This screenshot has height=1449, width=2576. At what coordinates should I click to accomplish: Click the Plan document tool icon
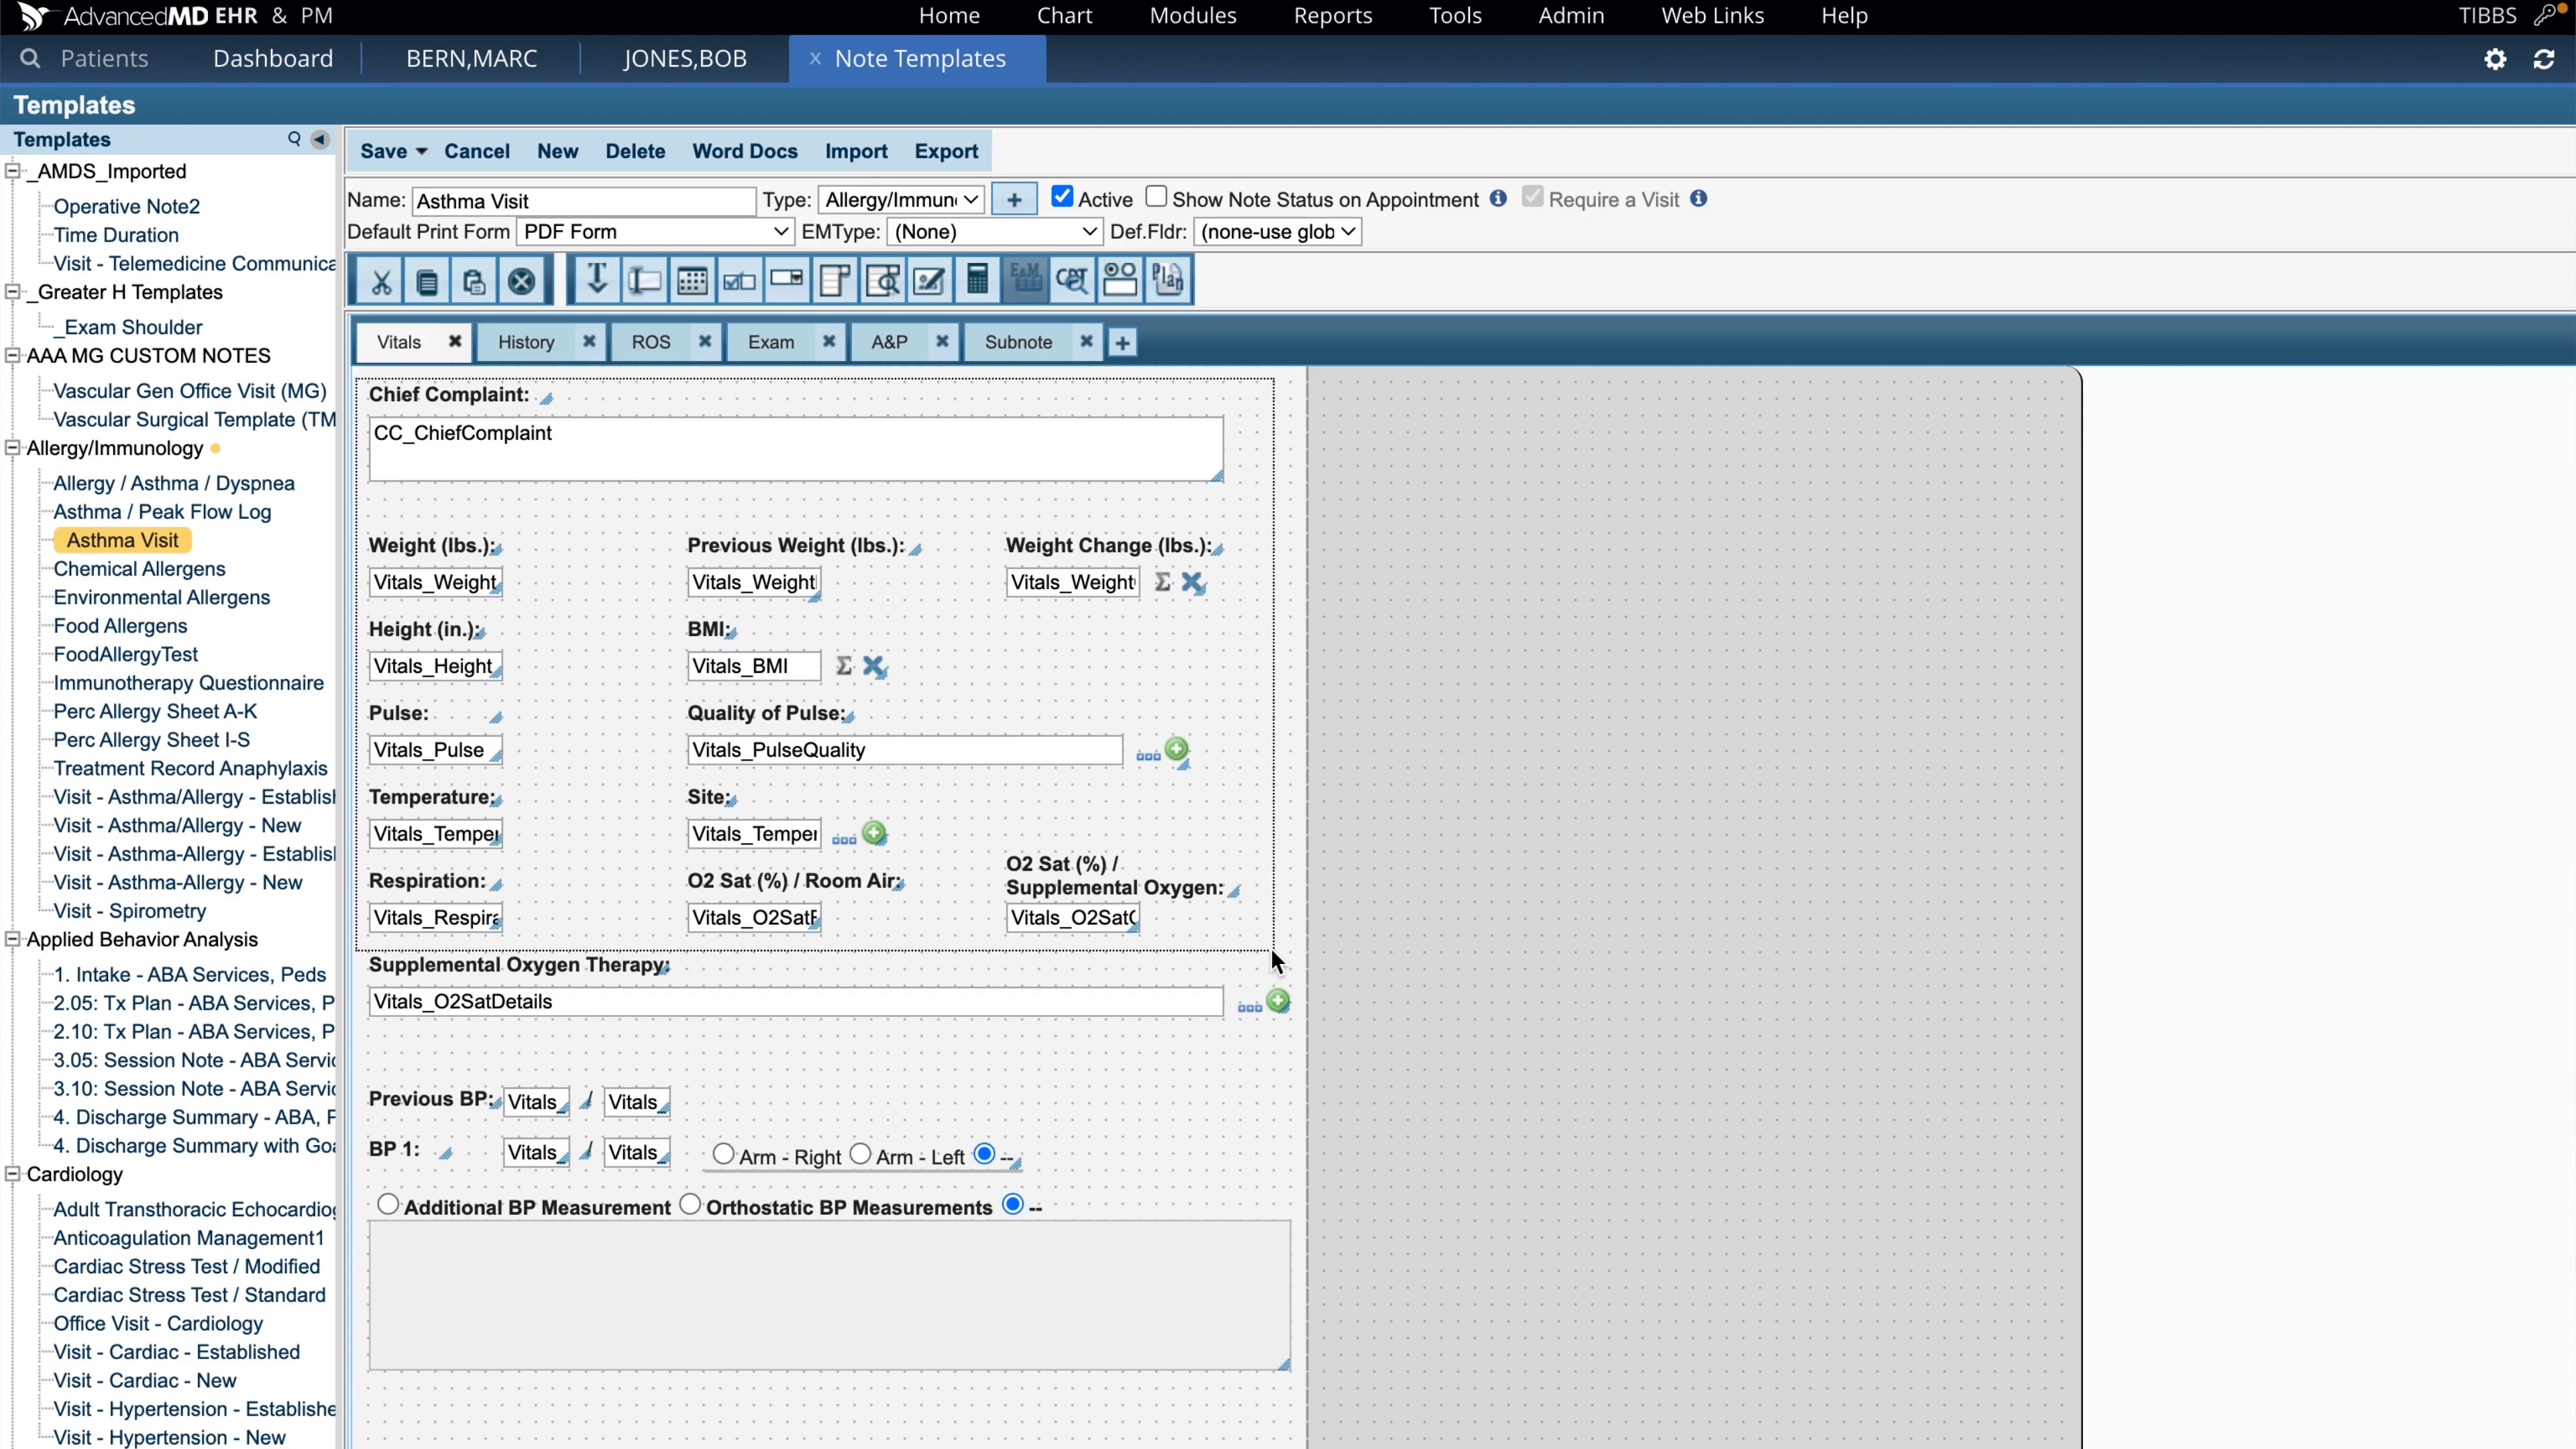point(1167,281)
